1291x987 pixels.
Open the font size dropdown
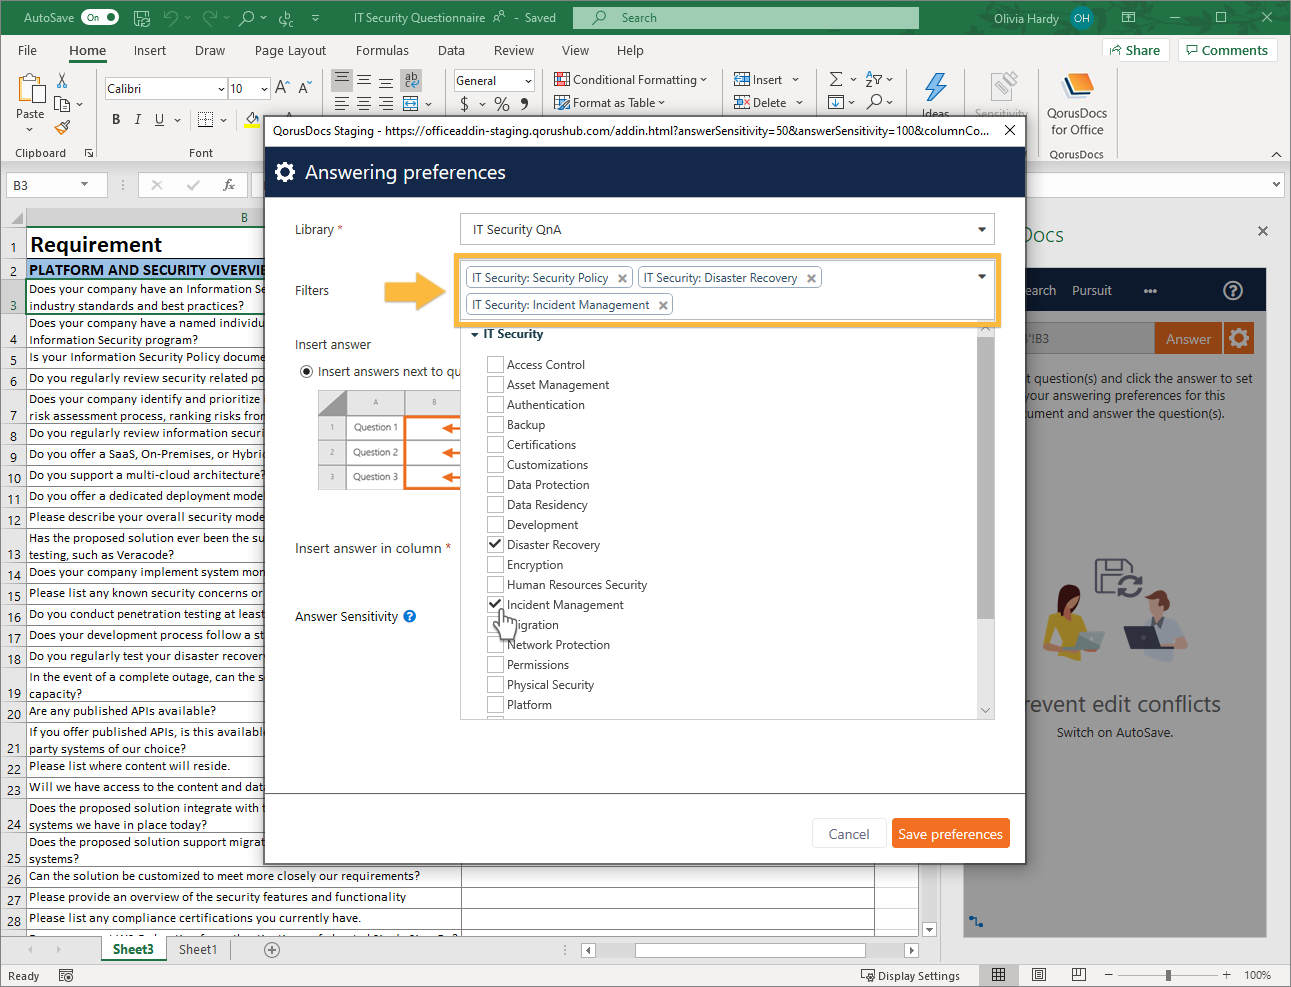(x=264, y=89)
